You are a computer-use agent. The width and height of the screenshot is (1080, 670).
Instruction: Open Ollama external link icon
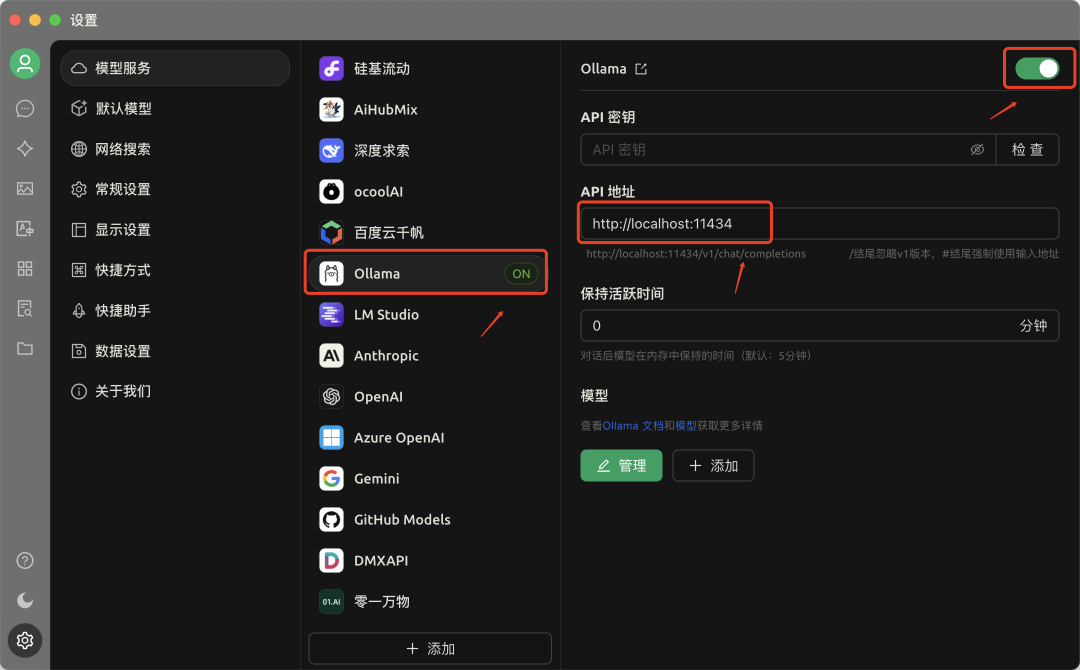tap(641, 69)
